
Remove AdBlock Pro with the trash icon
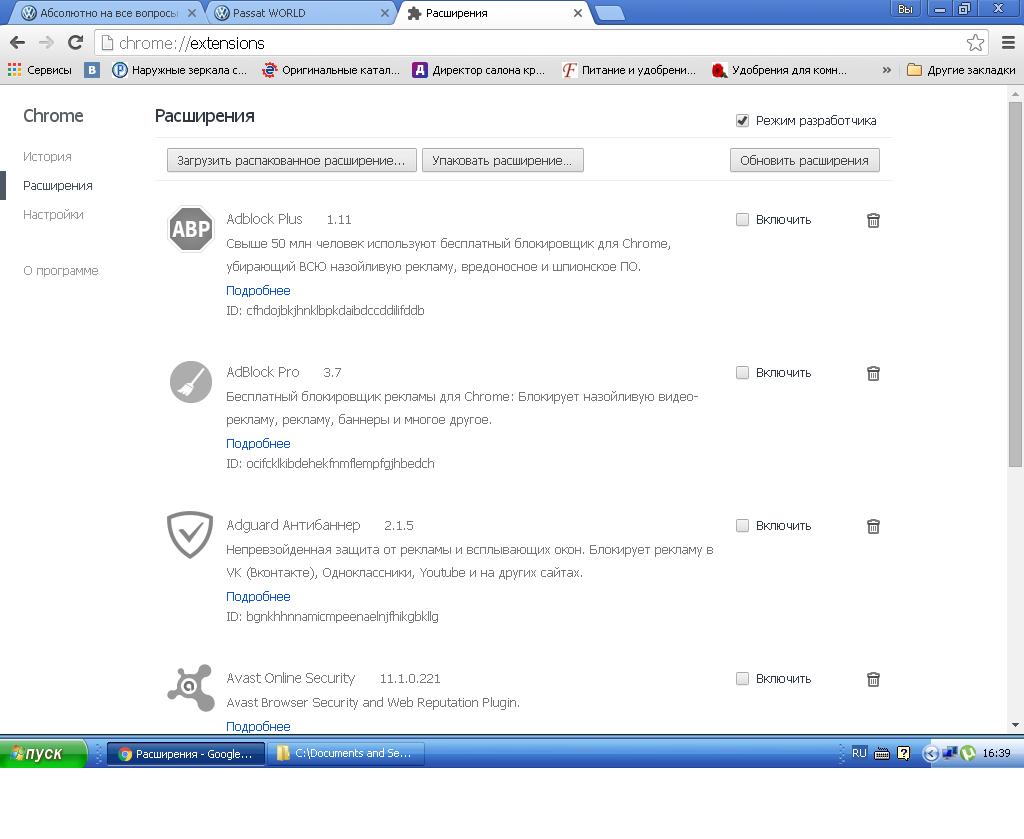click(873, 373)
